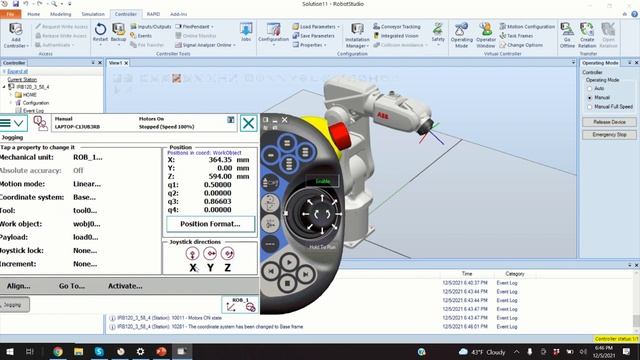The image size is (640, 360).
Task: Click the Operating Mode ribbon icon
Action: tap(461, 36)
